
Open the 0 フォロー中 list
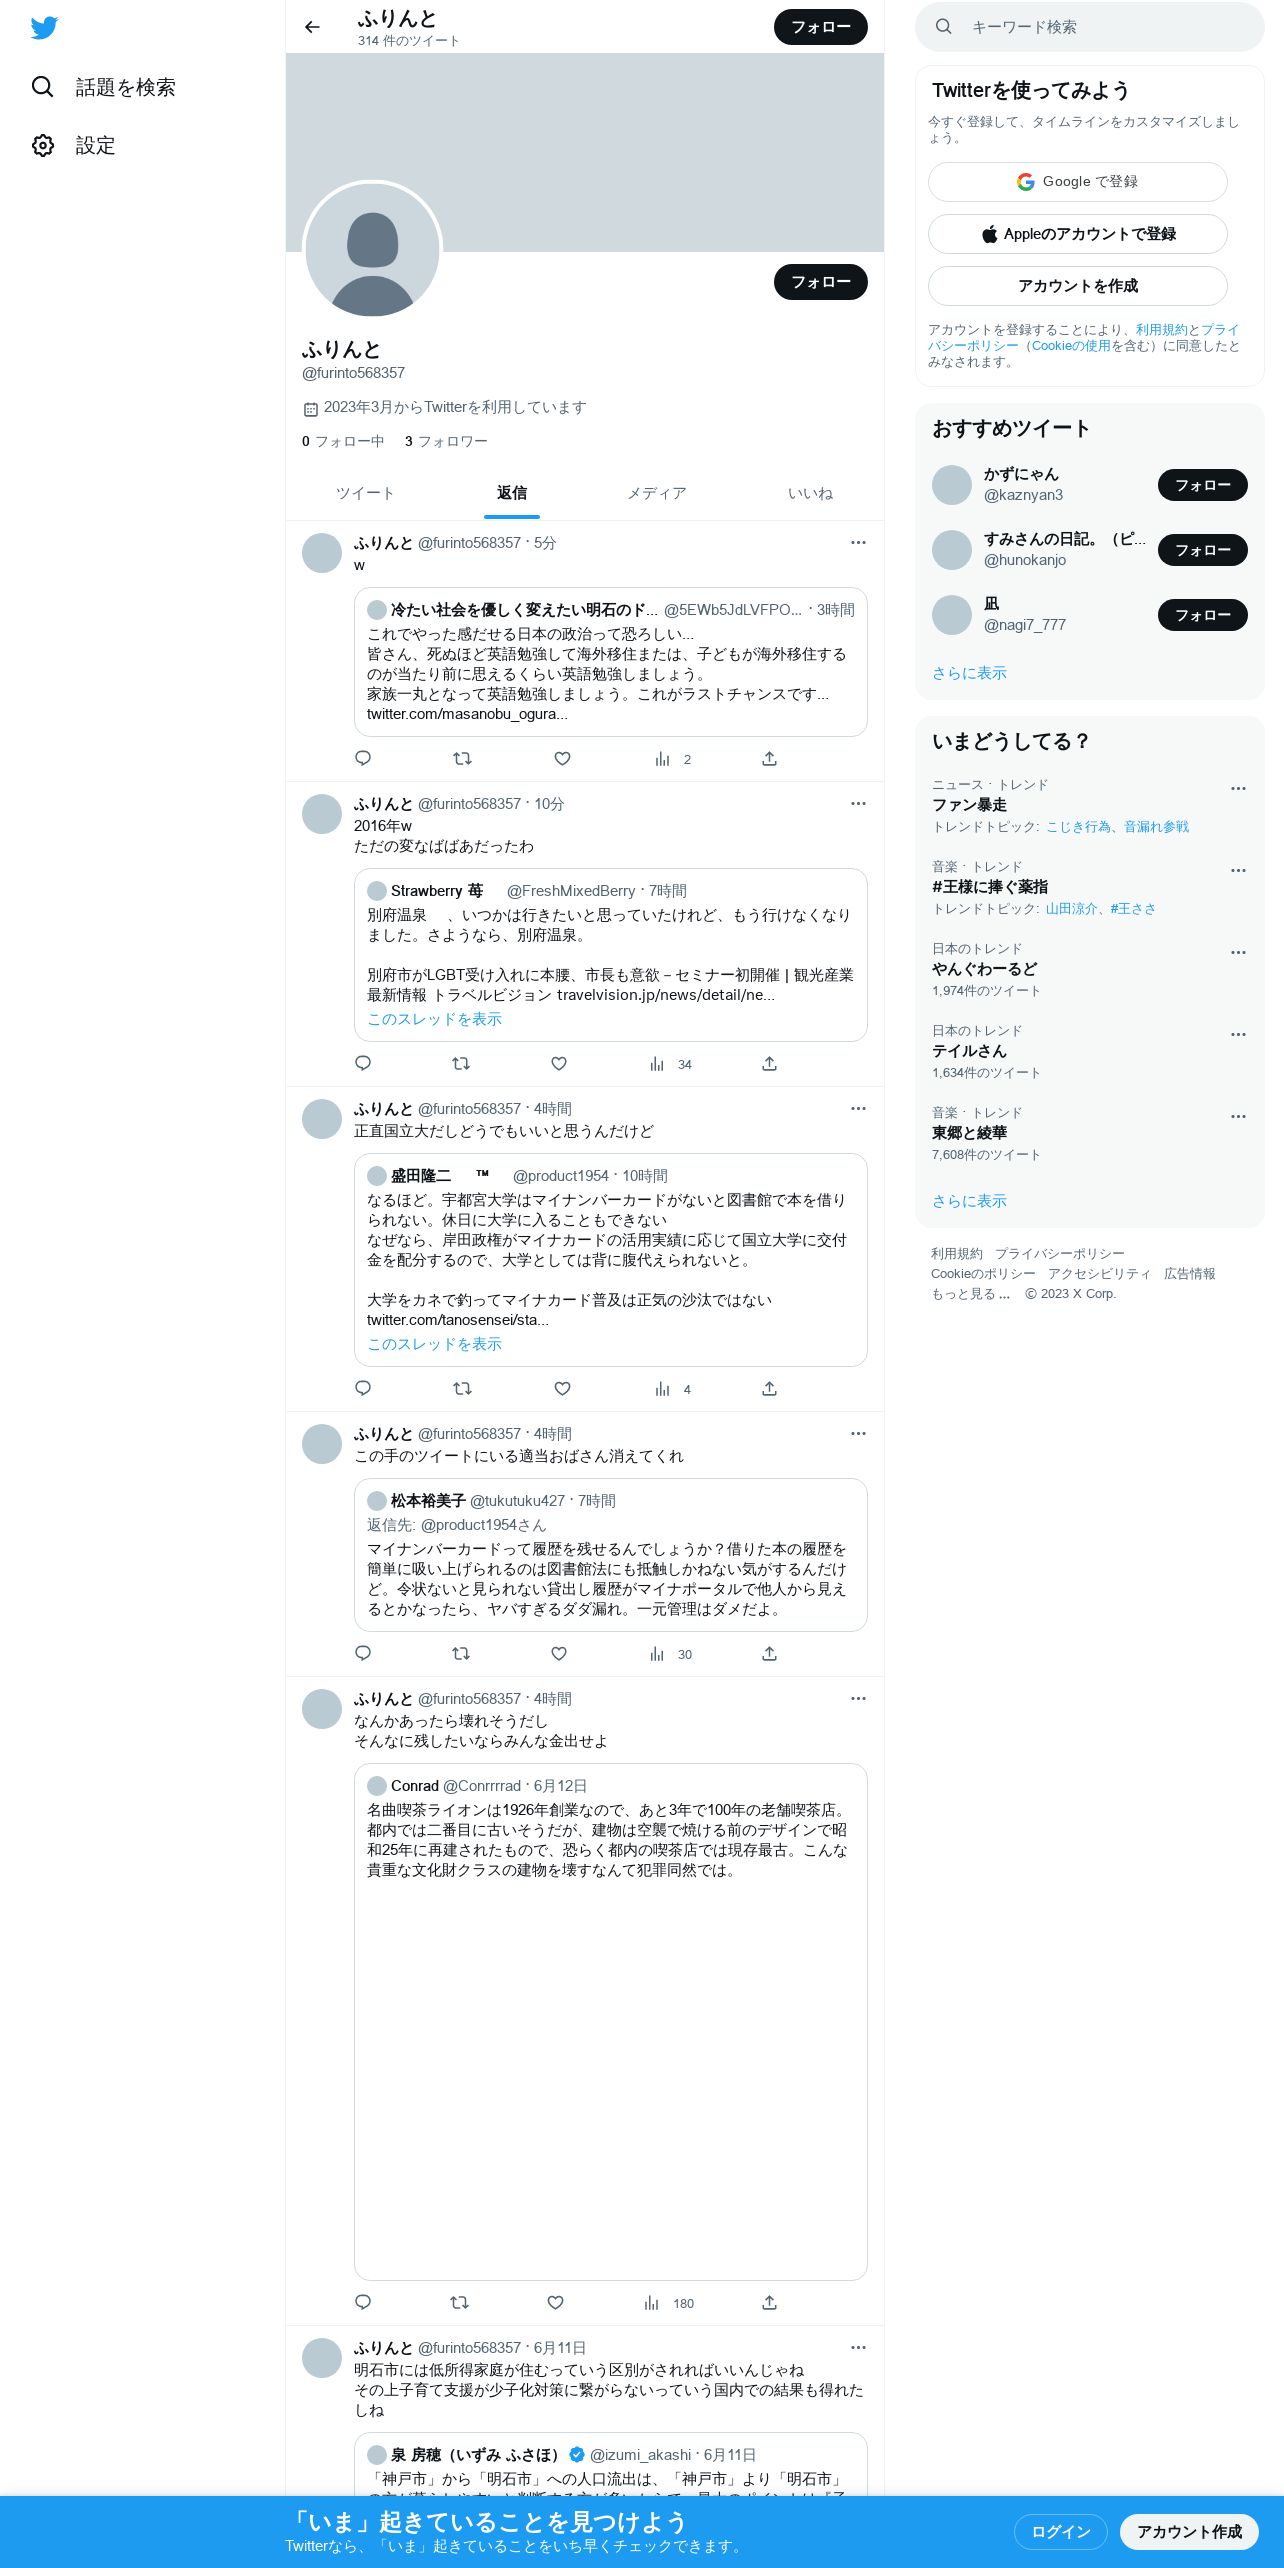click(x=343, y=441)
